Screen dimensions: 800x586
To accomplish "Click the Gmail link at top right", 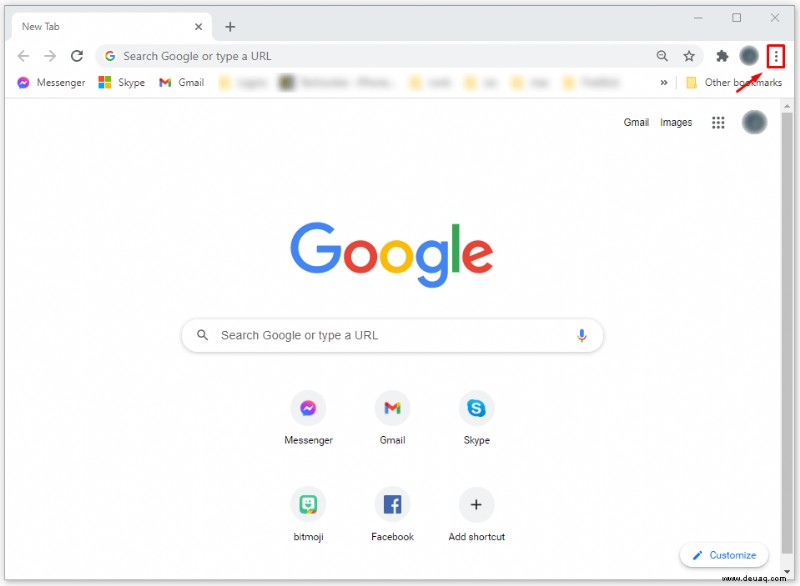I will click(x=636, y=122).
